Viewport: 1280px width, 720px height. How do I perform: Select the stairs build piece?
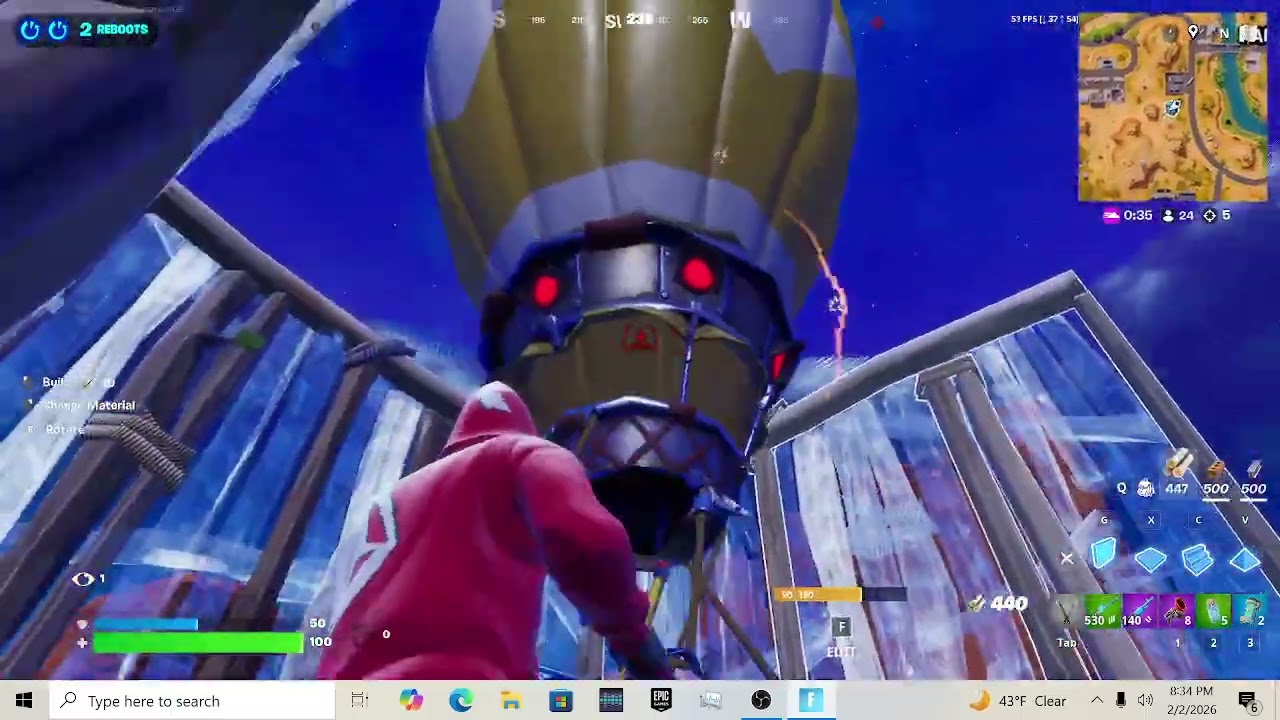(x=1197, y=558)
